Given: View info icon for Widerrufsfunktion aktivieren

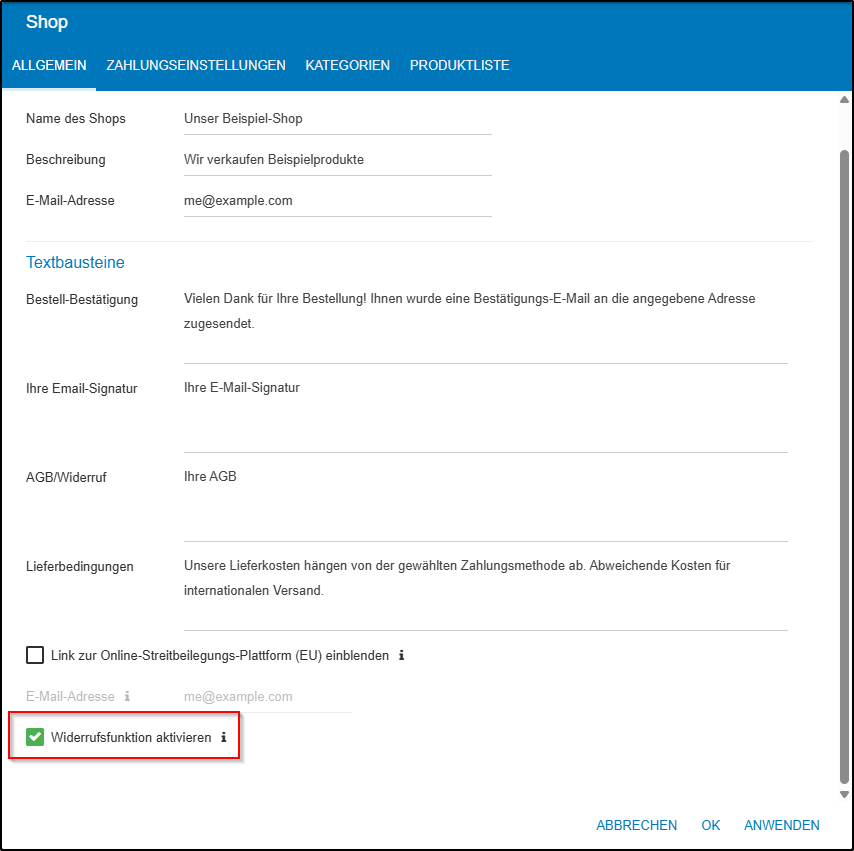Looking at the screenshot, I should [223, 737].
